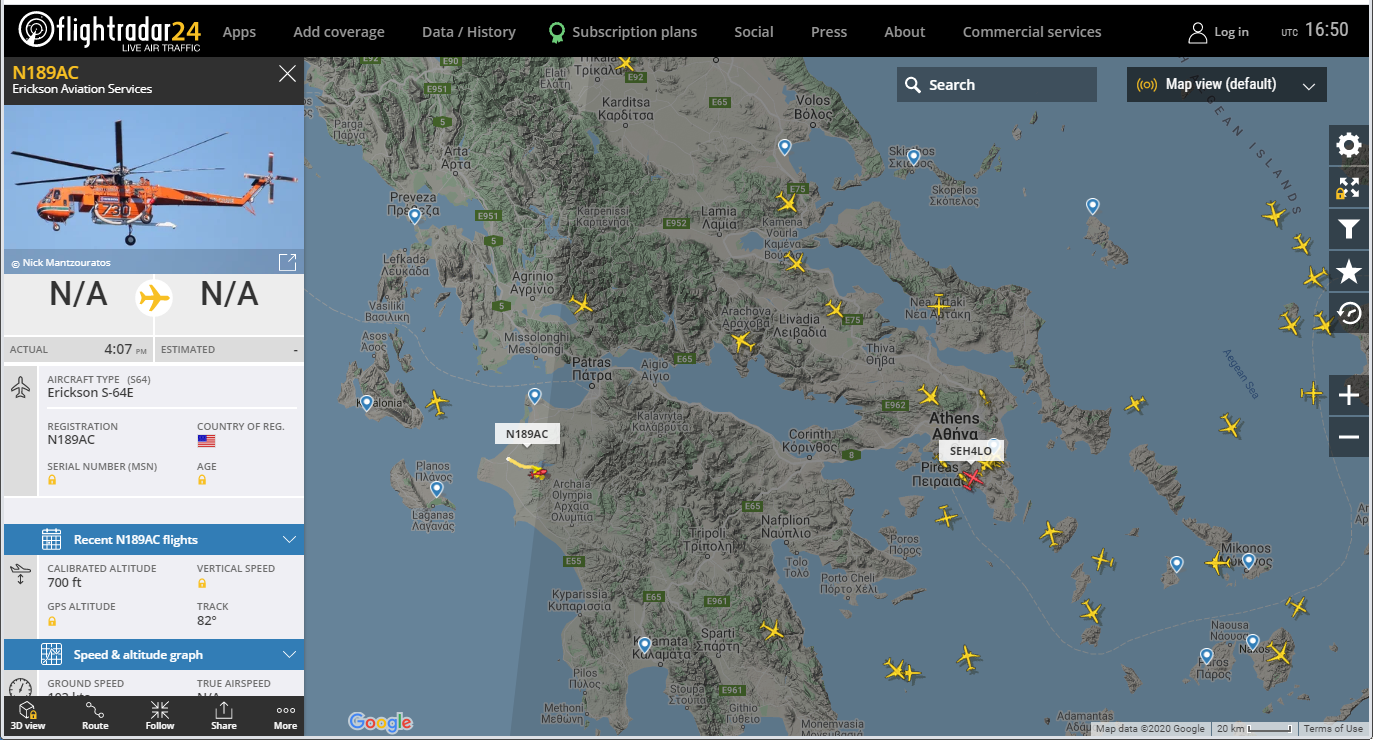Image resolution: width=1373 pixels, height=740 pixels.
Task: Click the N189AC helicopter icon on the map
Action: pos(538,472)
